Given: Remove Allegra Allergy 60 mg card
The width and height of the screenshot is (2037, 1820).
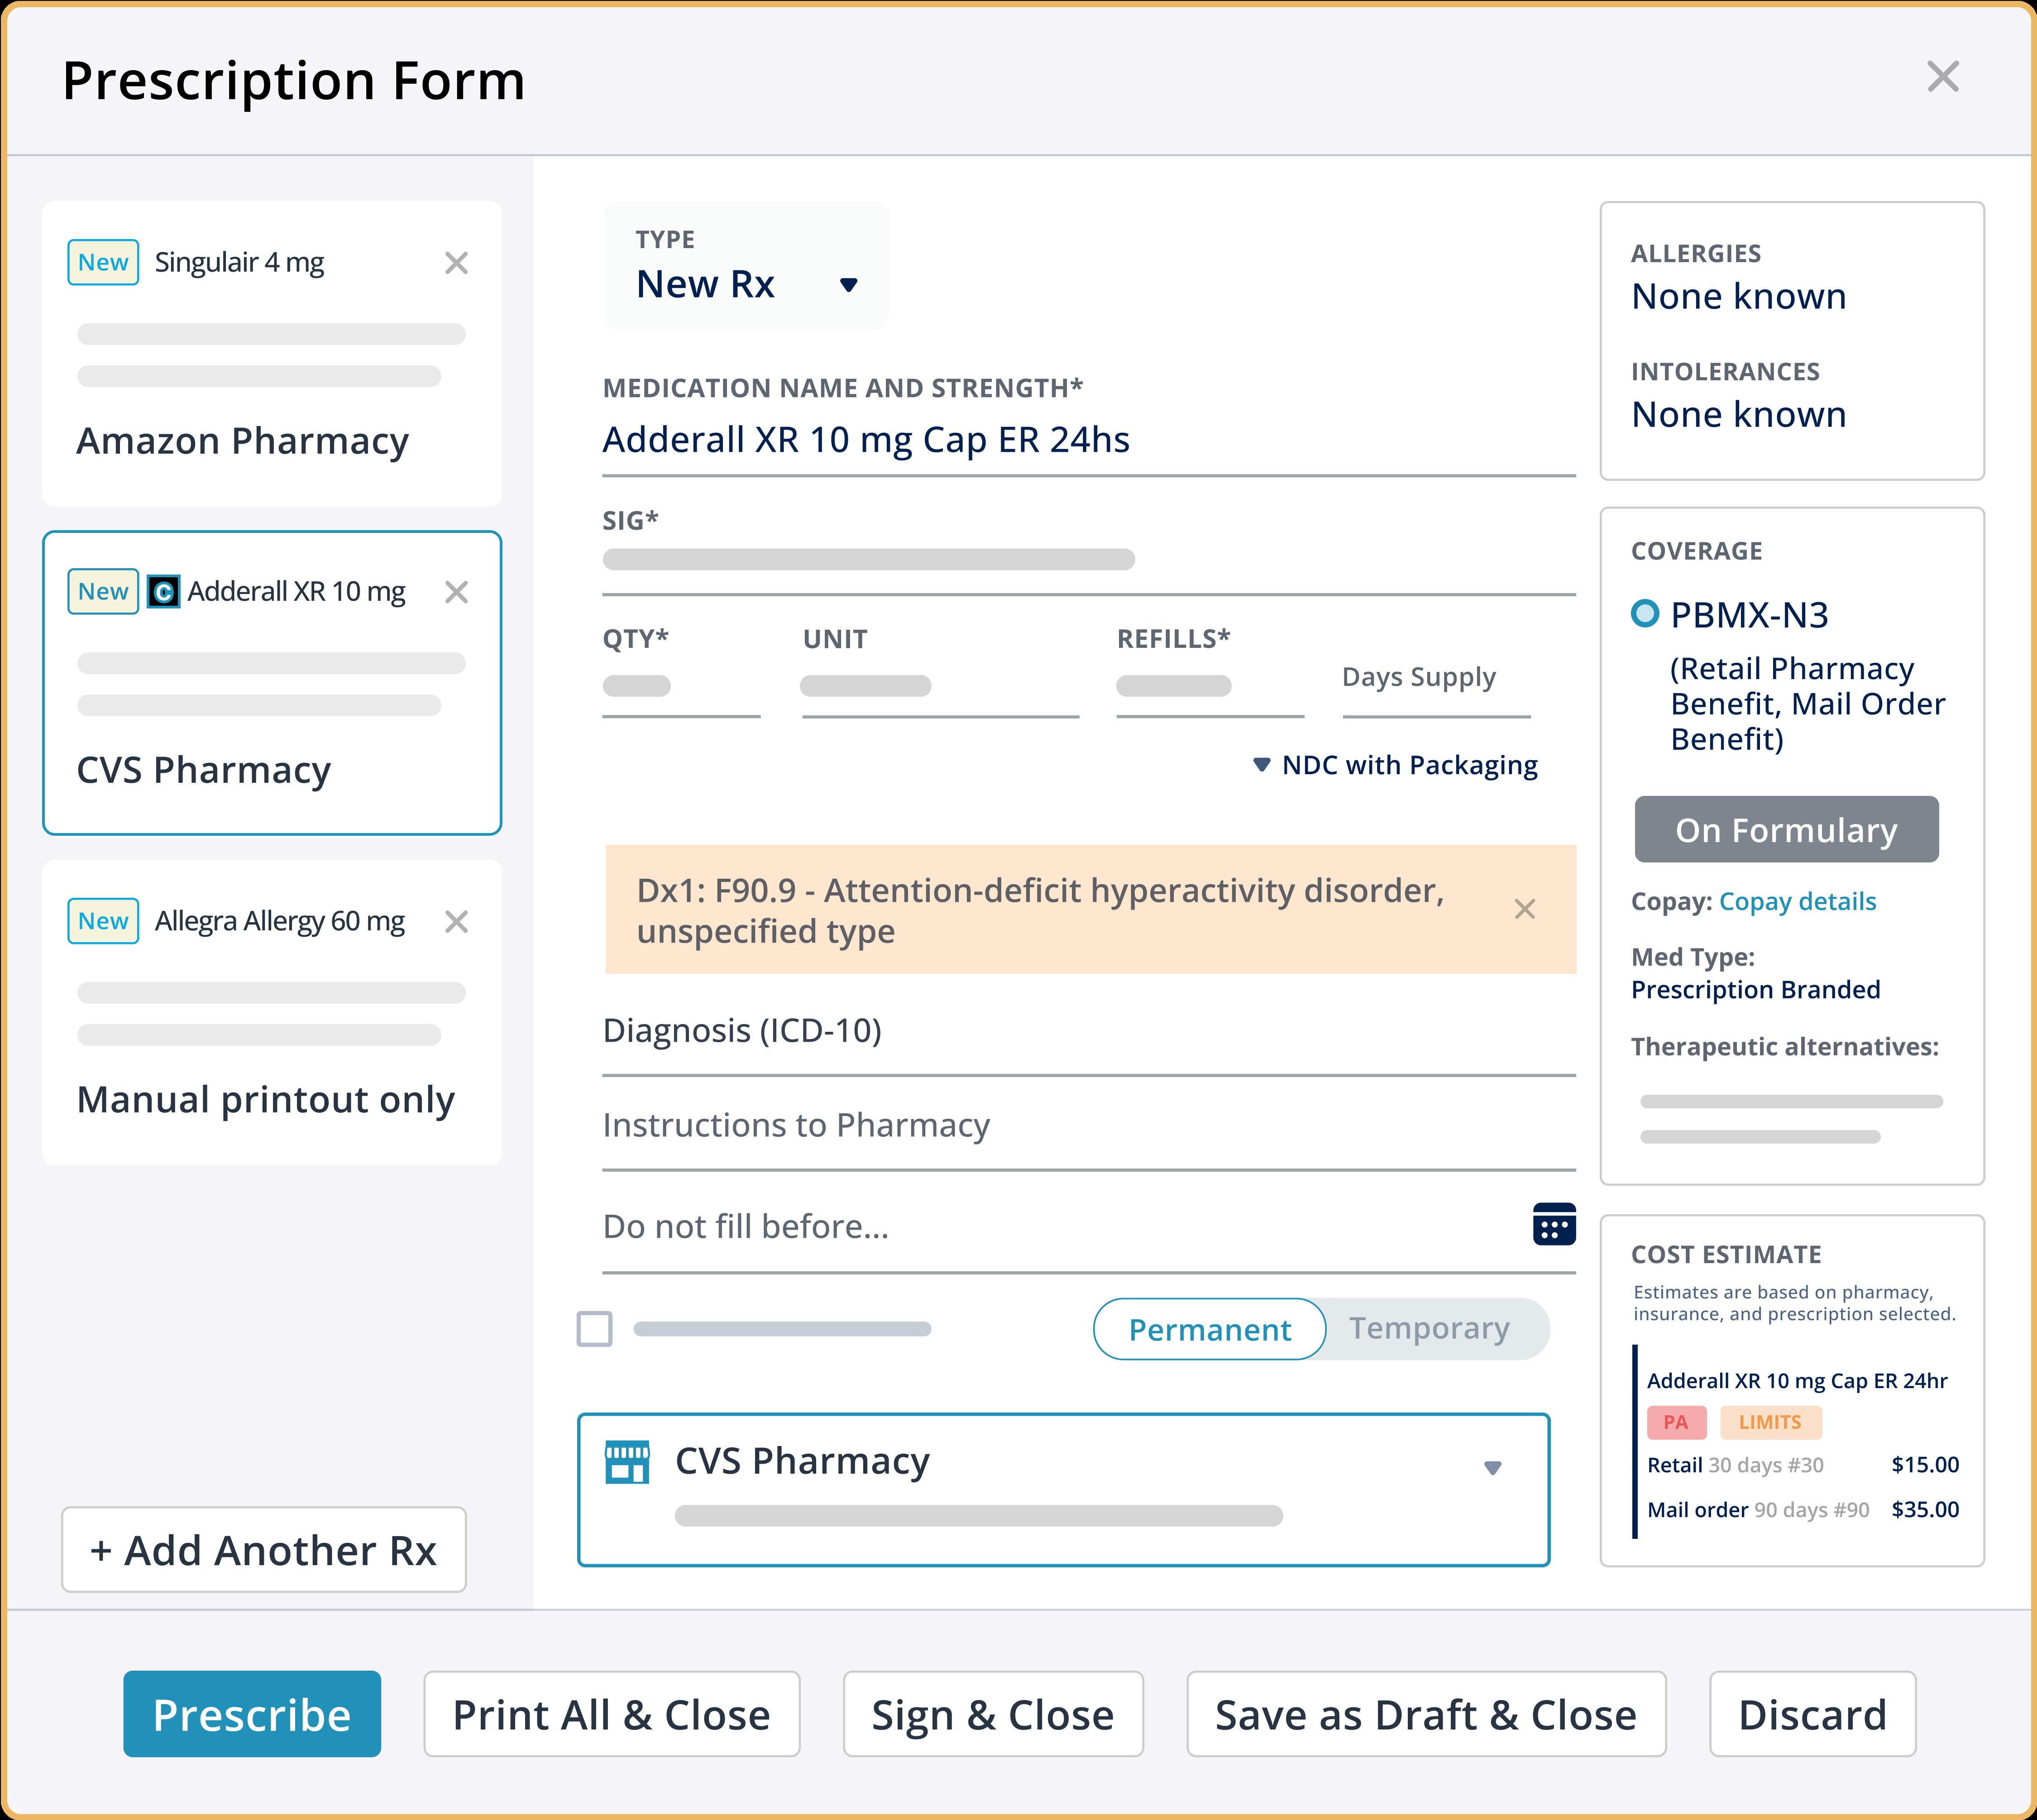Looking at the screenshot, I should coord(456,921).
